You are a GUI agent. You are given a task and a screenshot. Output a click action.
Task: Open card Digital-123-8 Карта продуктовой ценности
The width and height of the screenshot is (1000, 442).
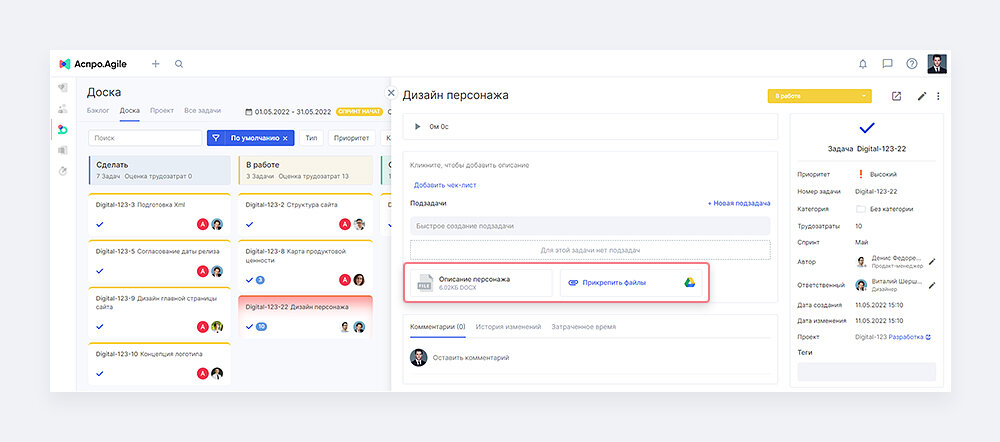(305, 265)
